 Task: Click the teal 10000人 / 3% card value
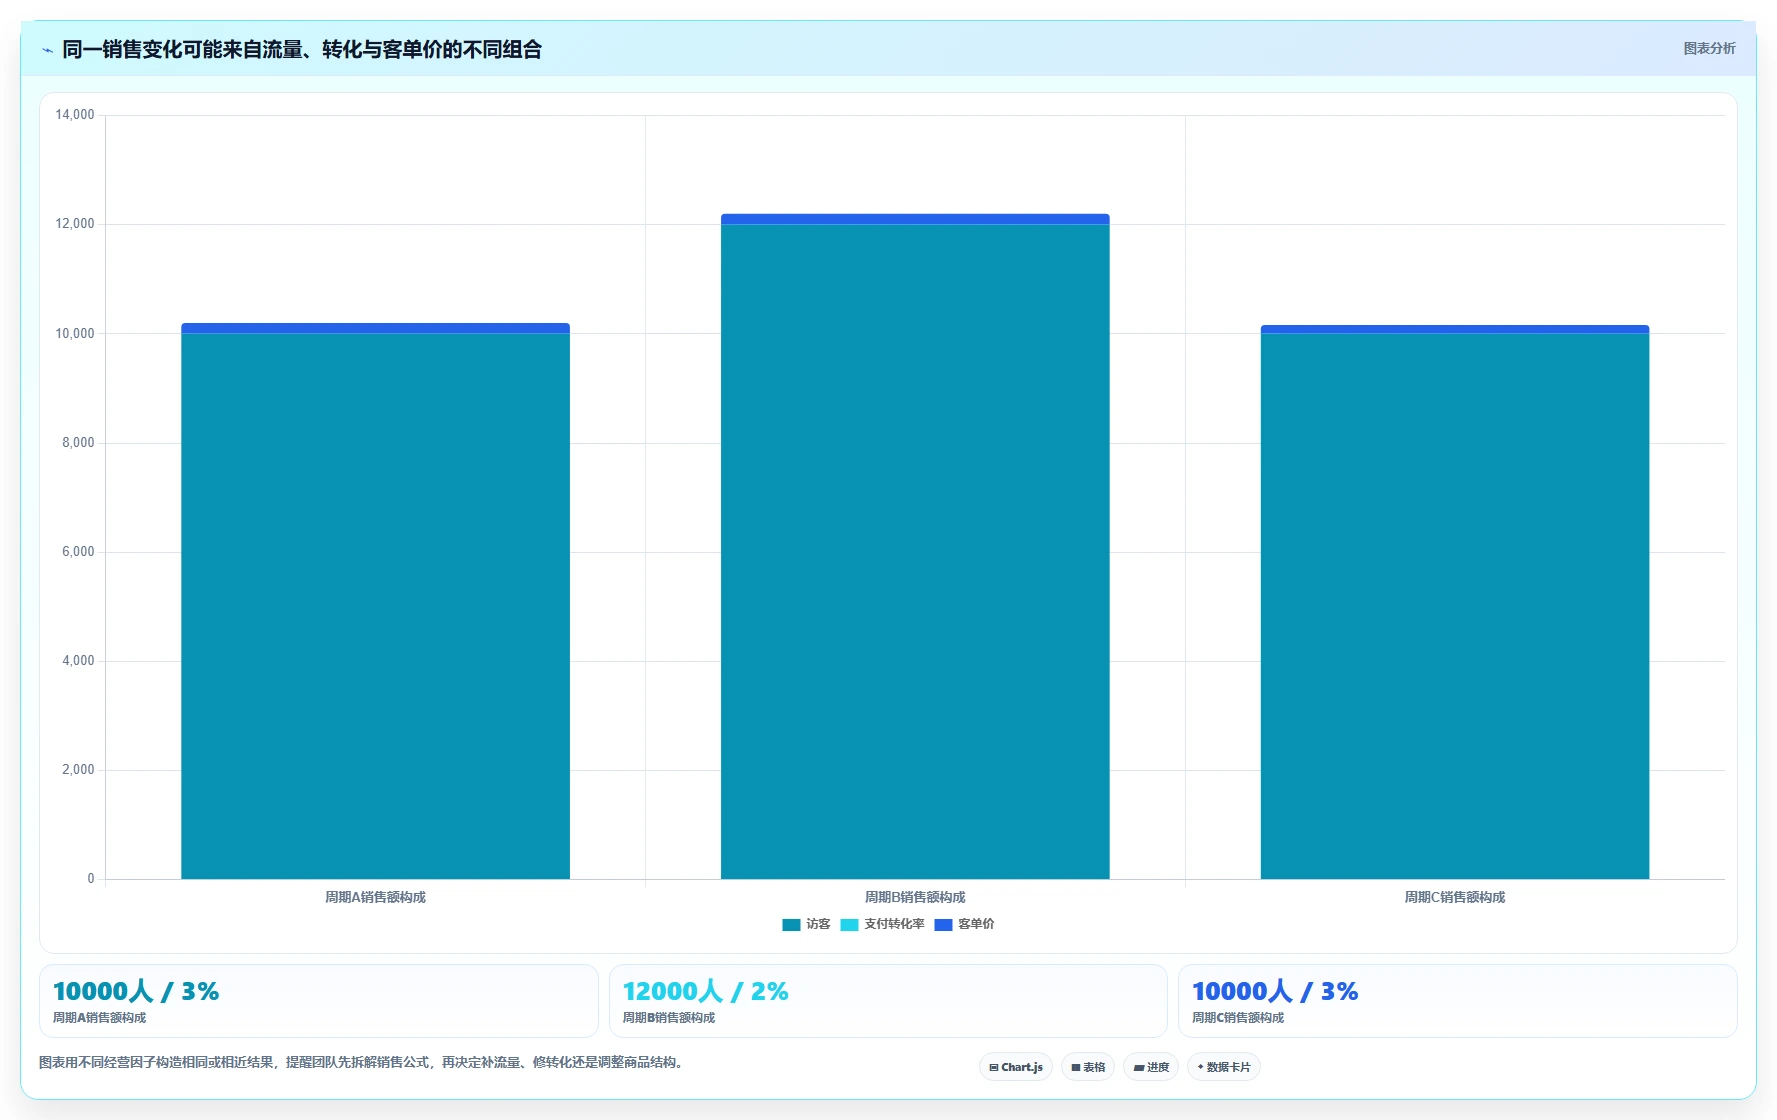tap(136, 991)
